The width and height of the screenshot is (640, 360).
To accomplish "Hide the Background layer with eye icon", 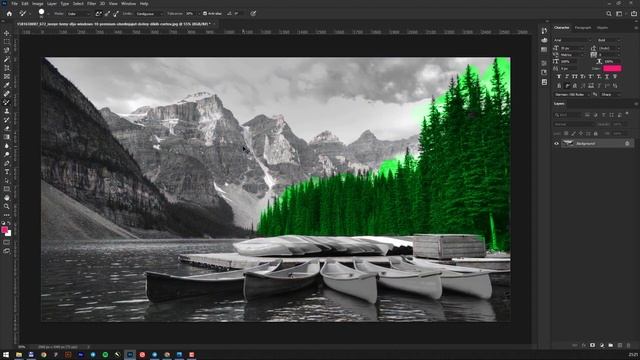I will [x=556, y=143].
